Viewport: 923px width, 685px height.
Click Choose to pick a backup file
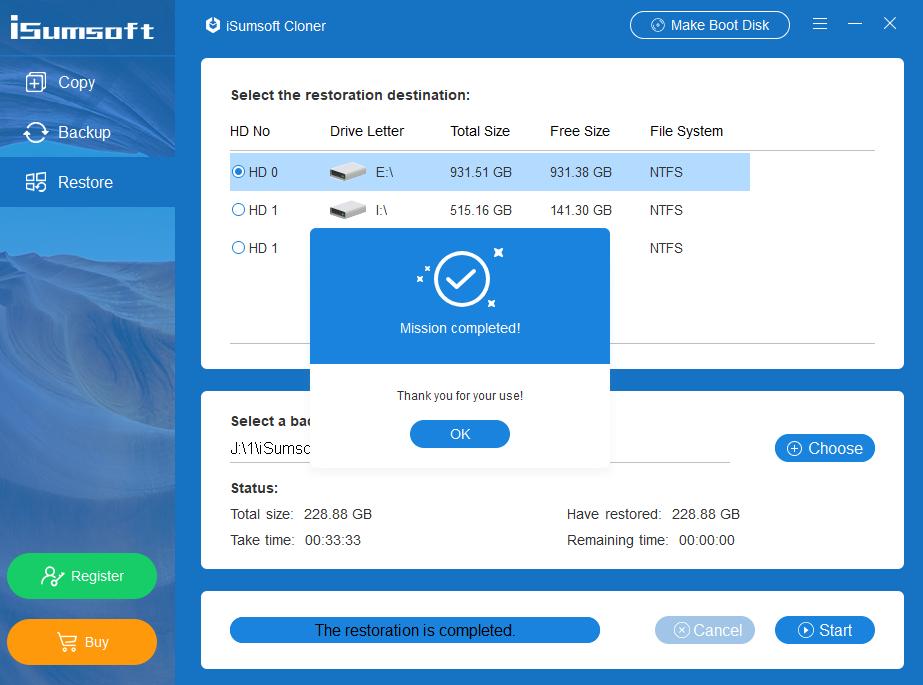(x=825, y=448)
